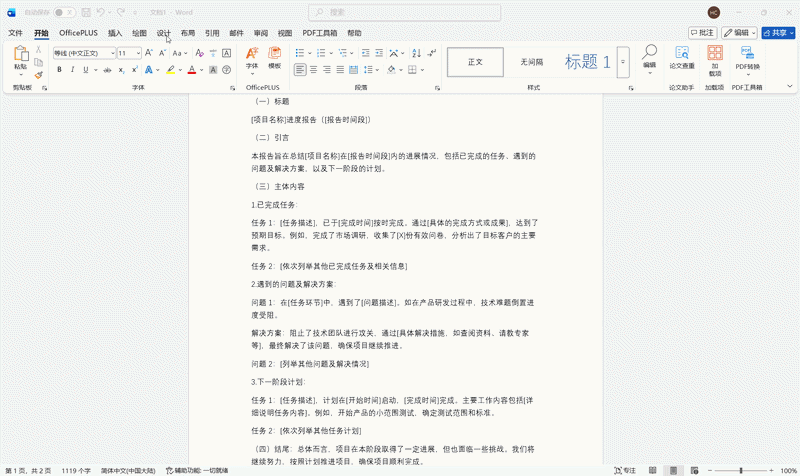Increase font size with the larger A icon

tap(148, 53)
